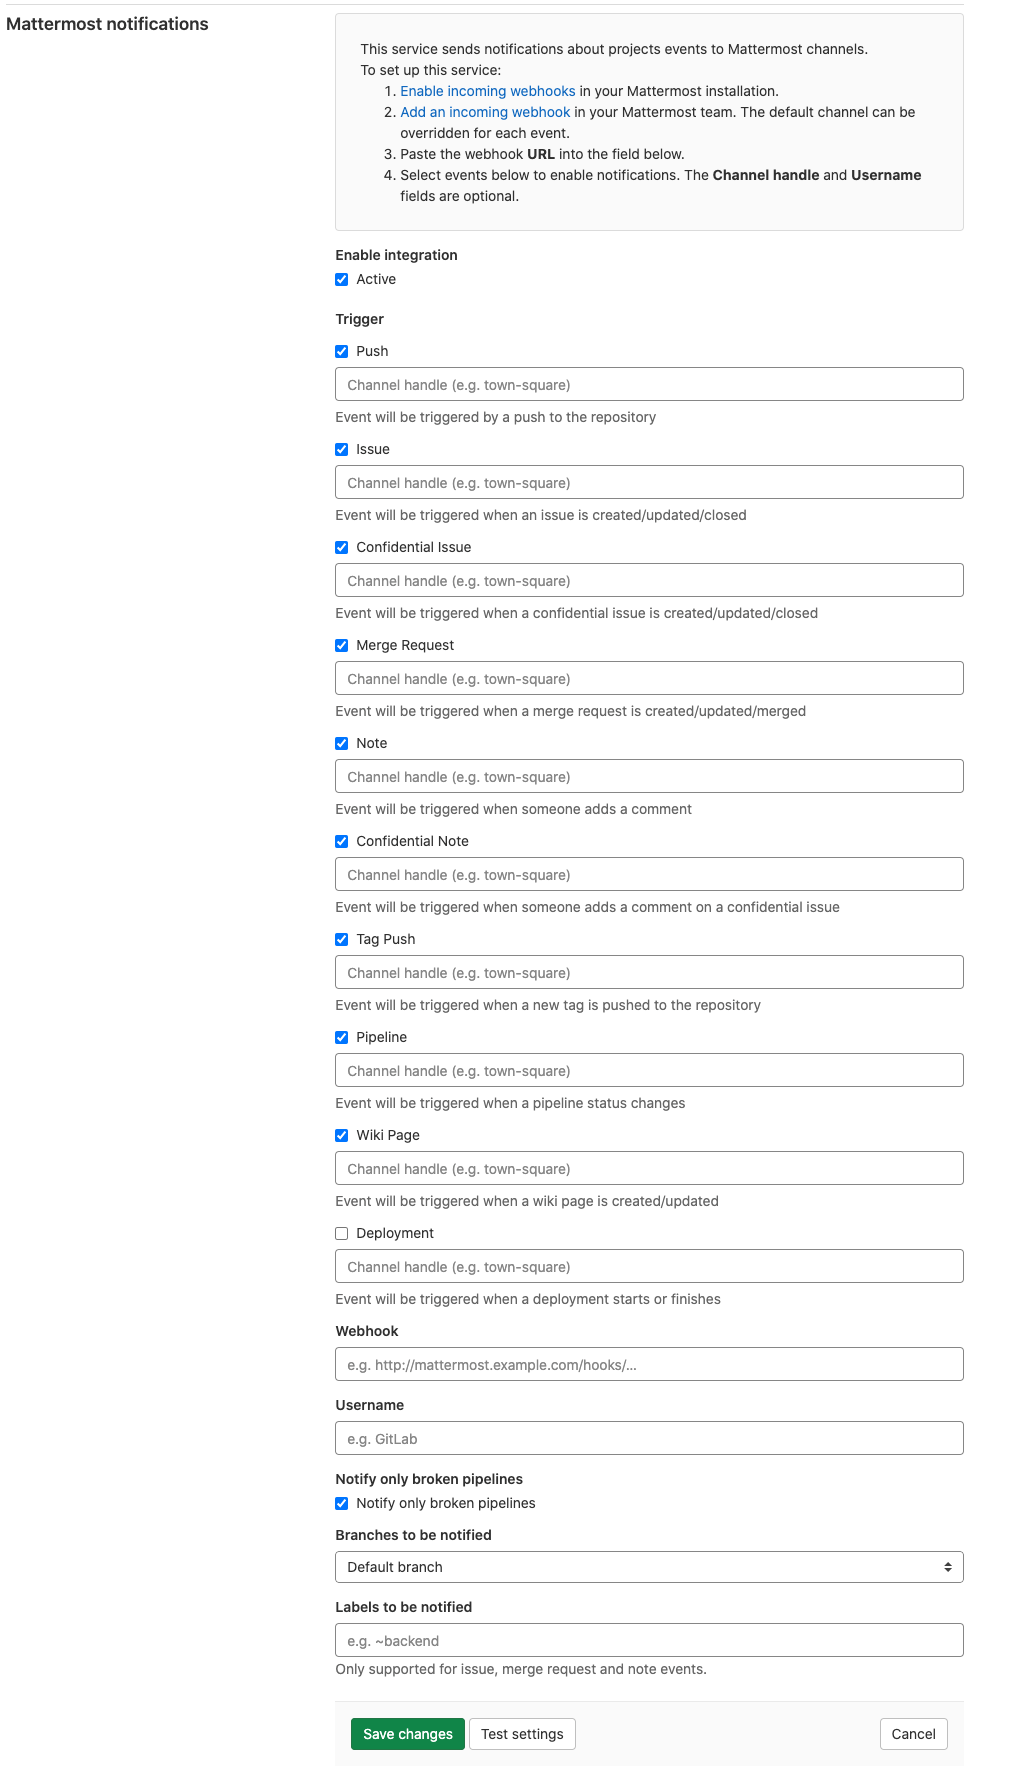The image size is (1024, 1788).
Task: Click the Deployment channel handle field
Action: pyautogui.click(x=649, y=1267)
